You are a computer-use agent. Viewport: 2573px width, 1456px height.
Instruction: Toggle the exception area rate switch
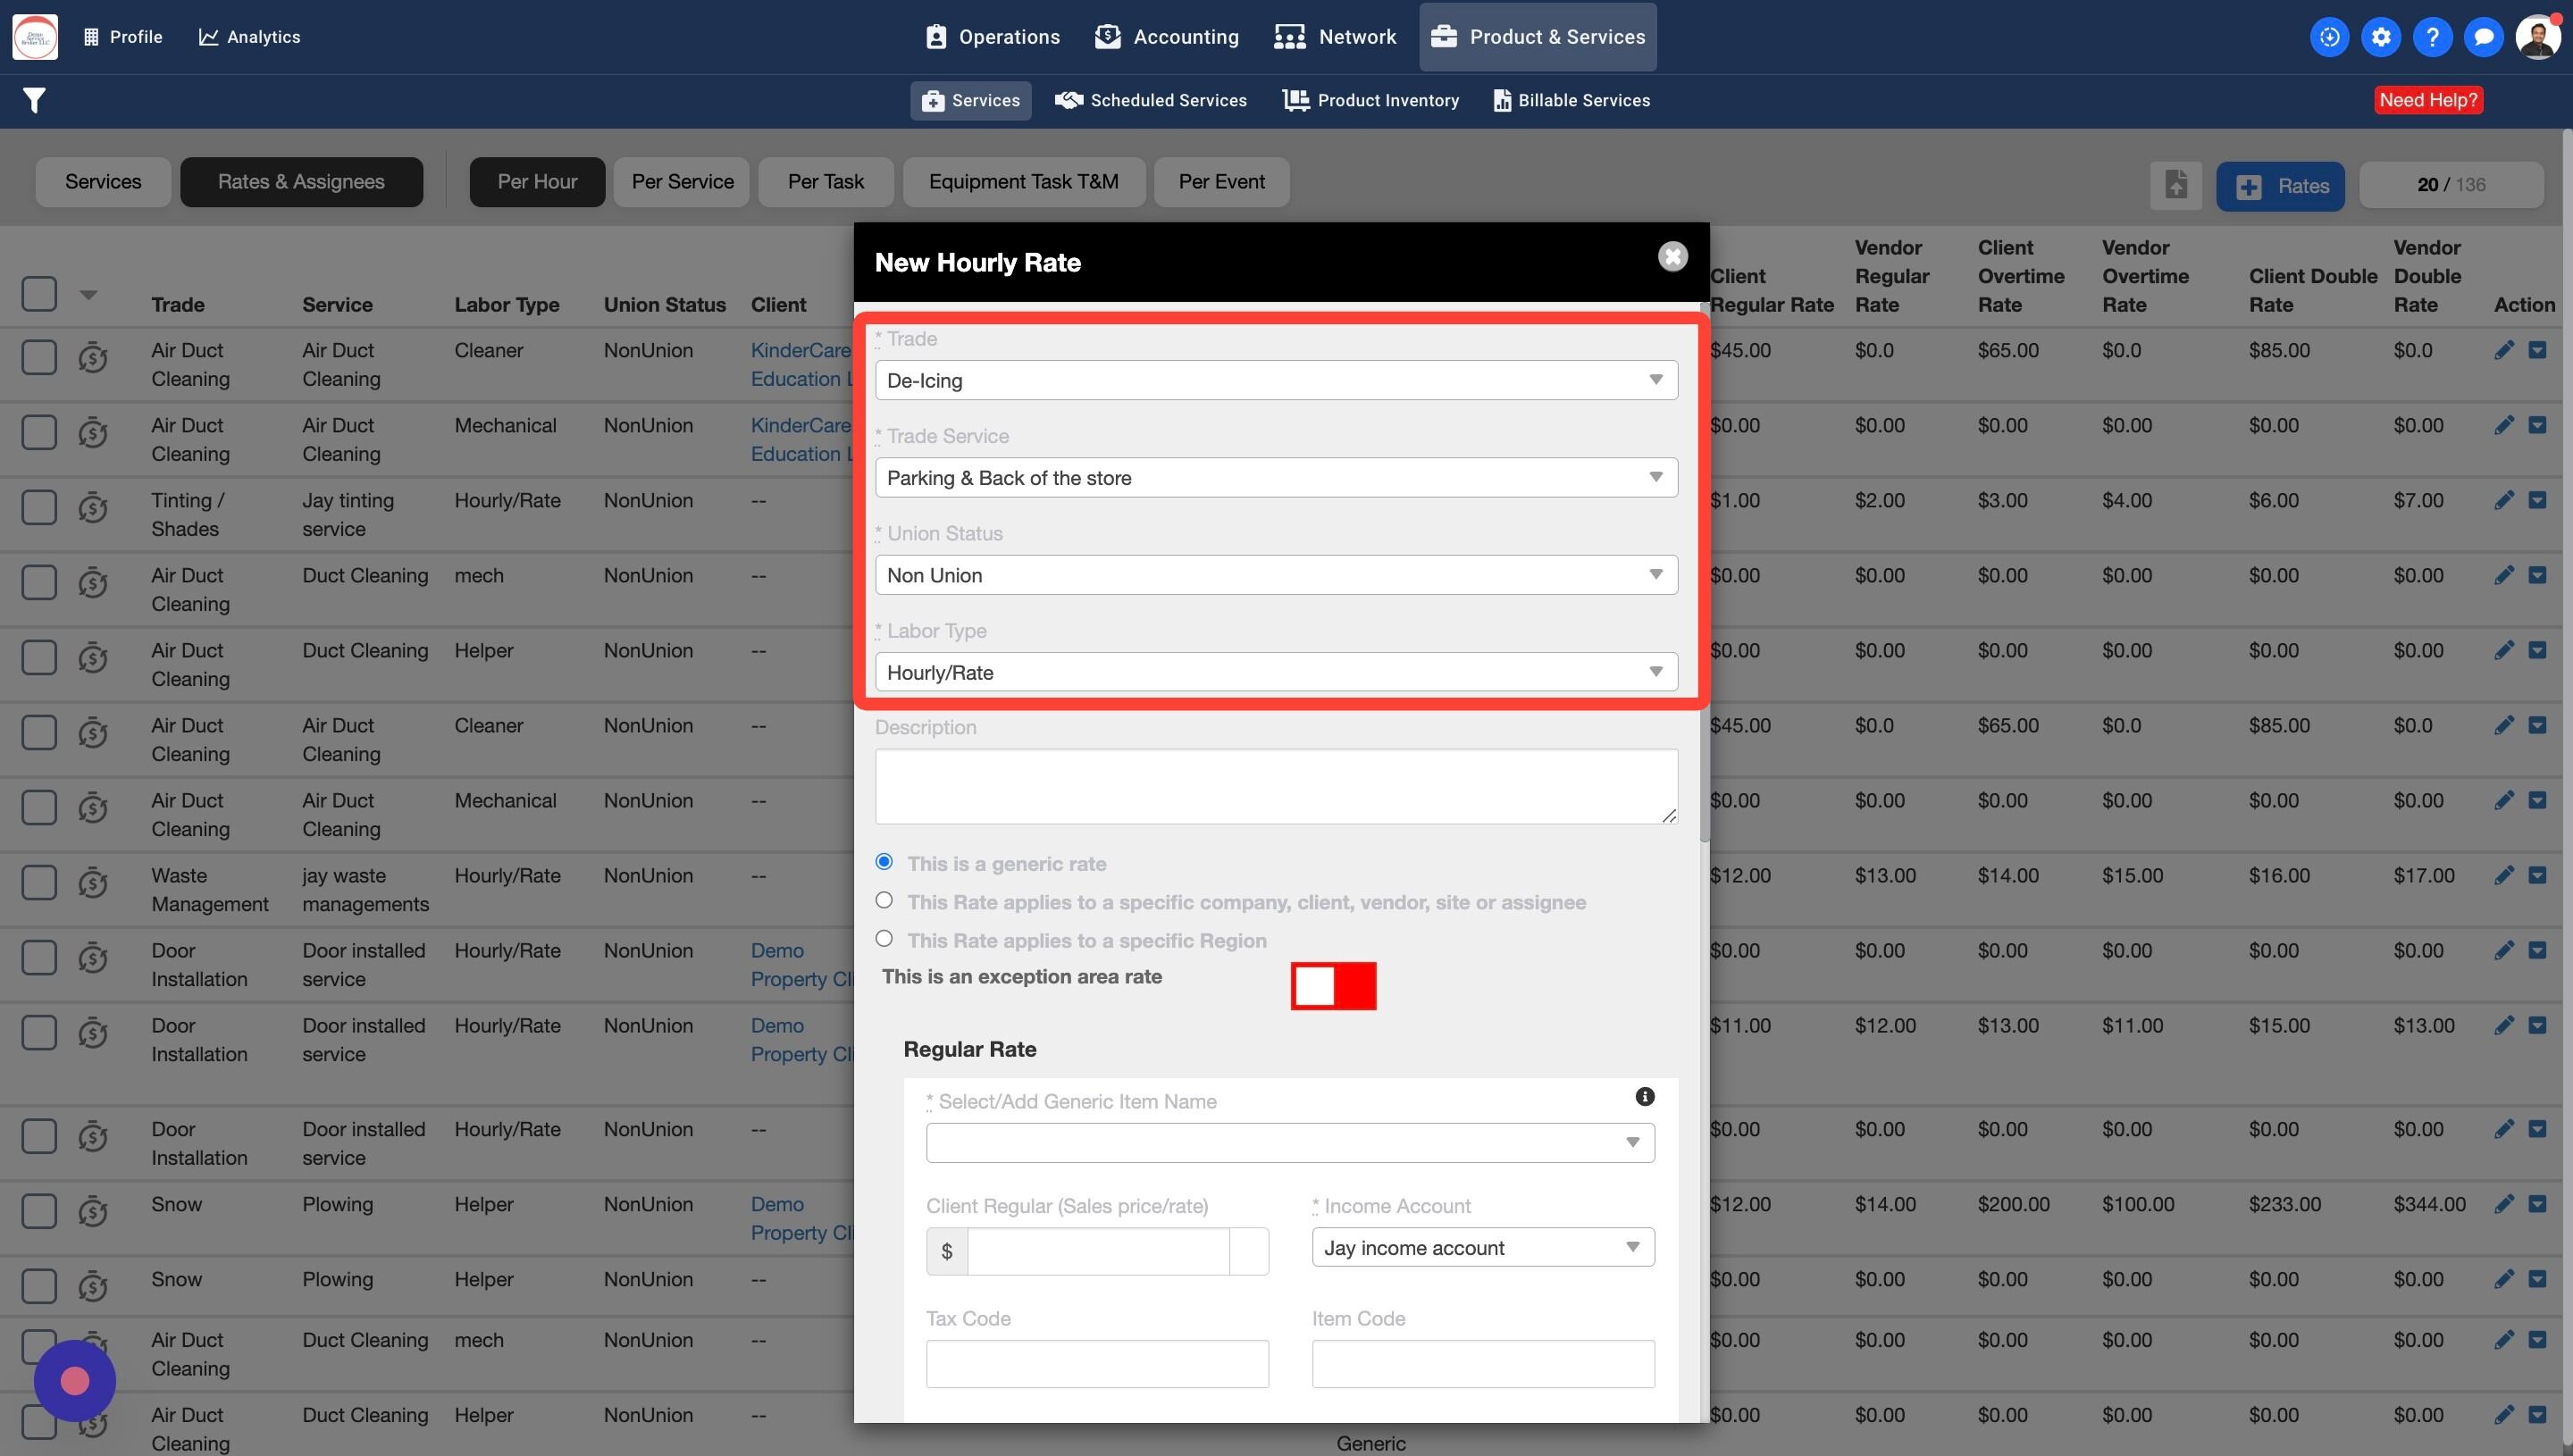coord(1333,986)
